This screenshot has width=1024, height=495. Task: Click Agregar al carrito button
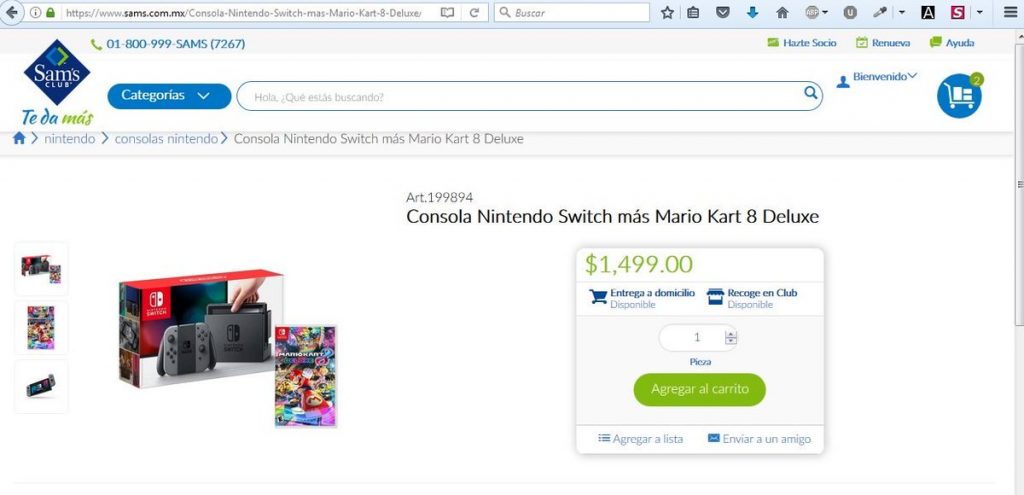point(699,389)
